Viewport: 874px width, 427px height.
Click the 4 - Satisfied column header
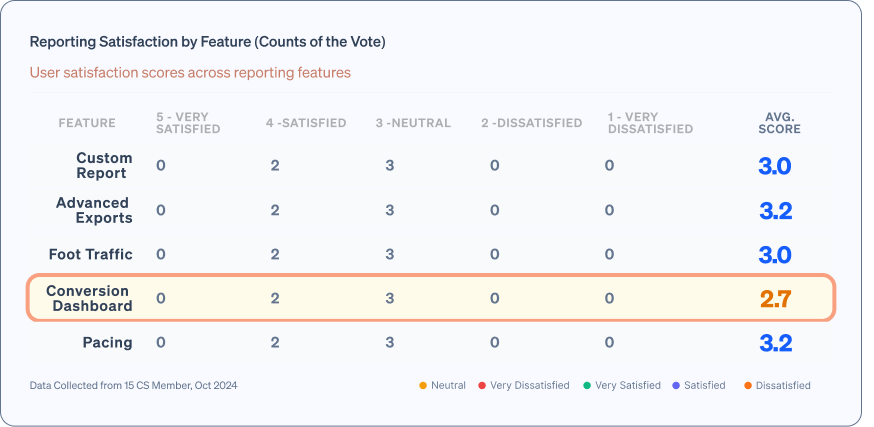pyautogui.click(x=306, y=123)
